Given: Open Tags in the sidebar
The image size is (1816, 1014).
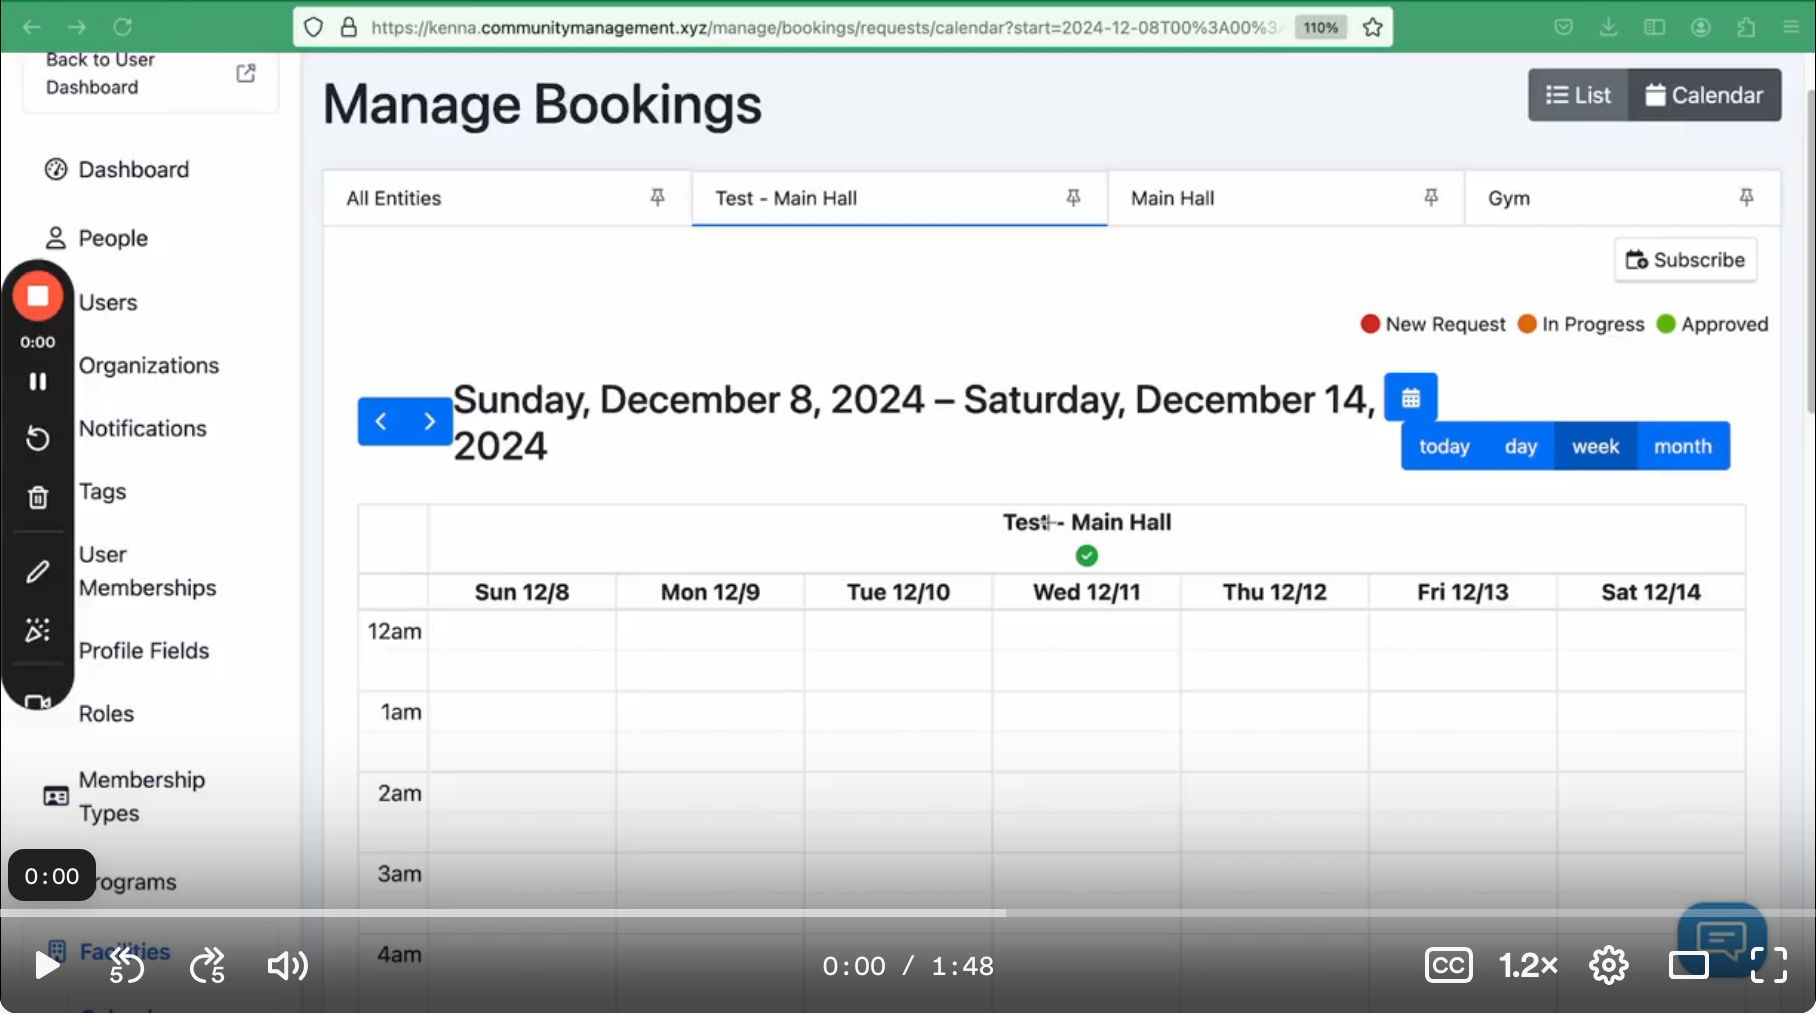Looking at the screenshot, I should click(103, 491).
